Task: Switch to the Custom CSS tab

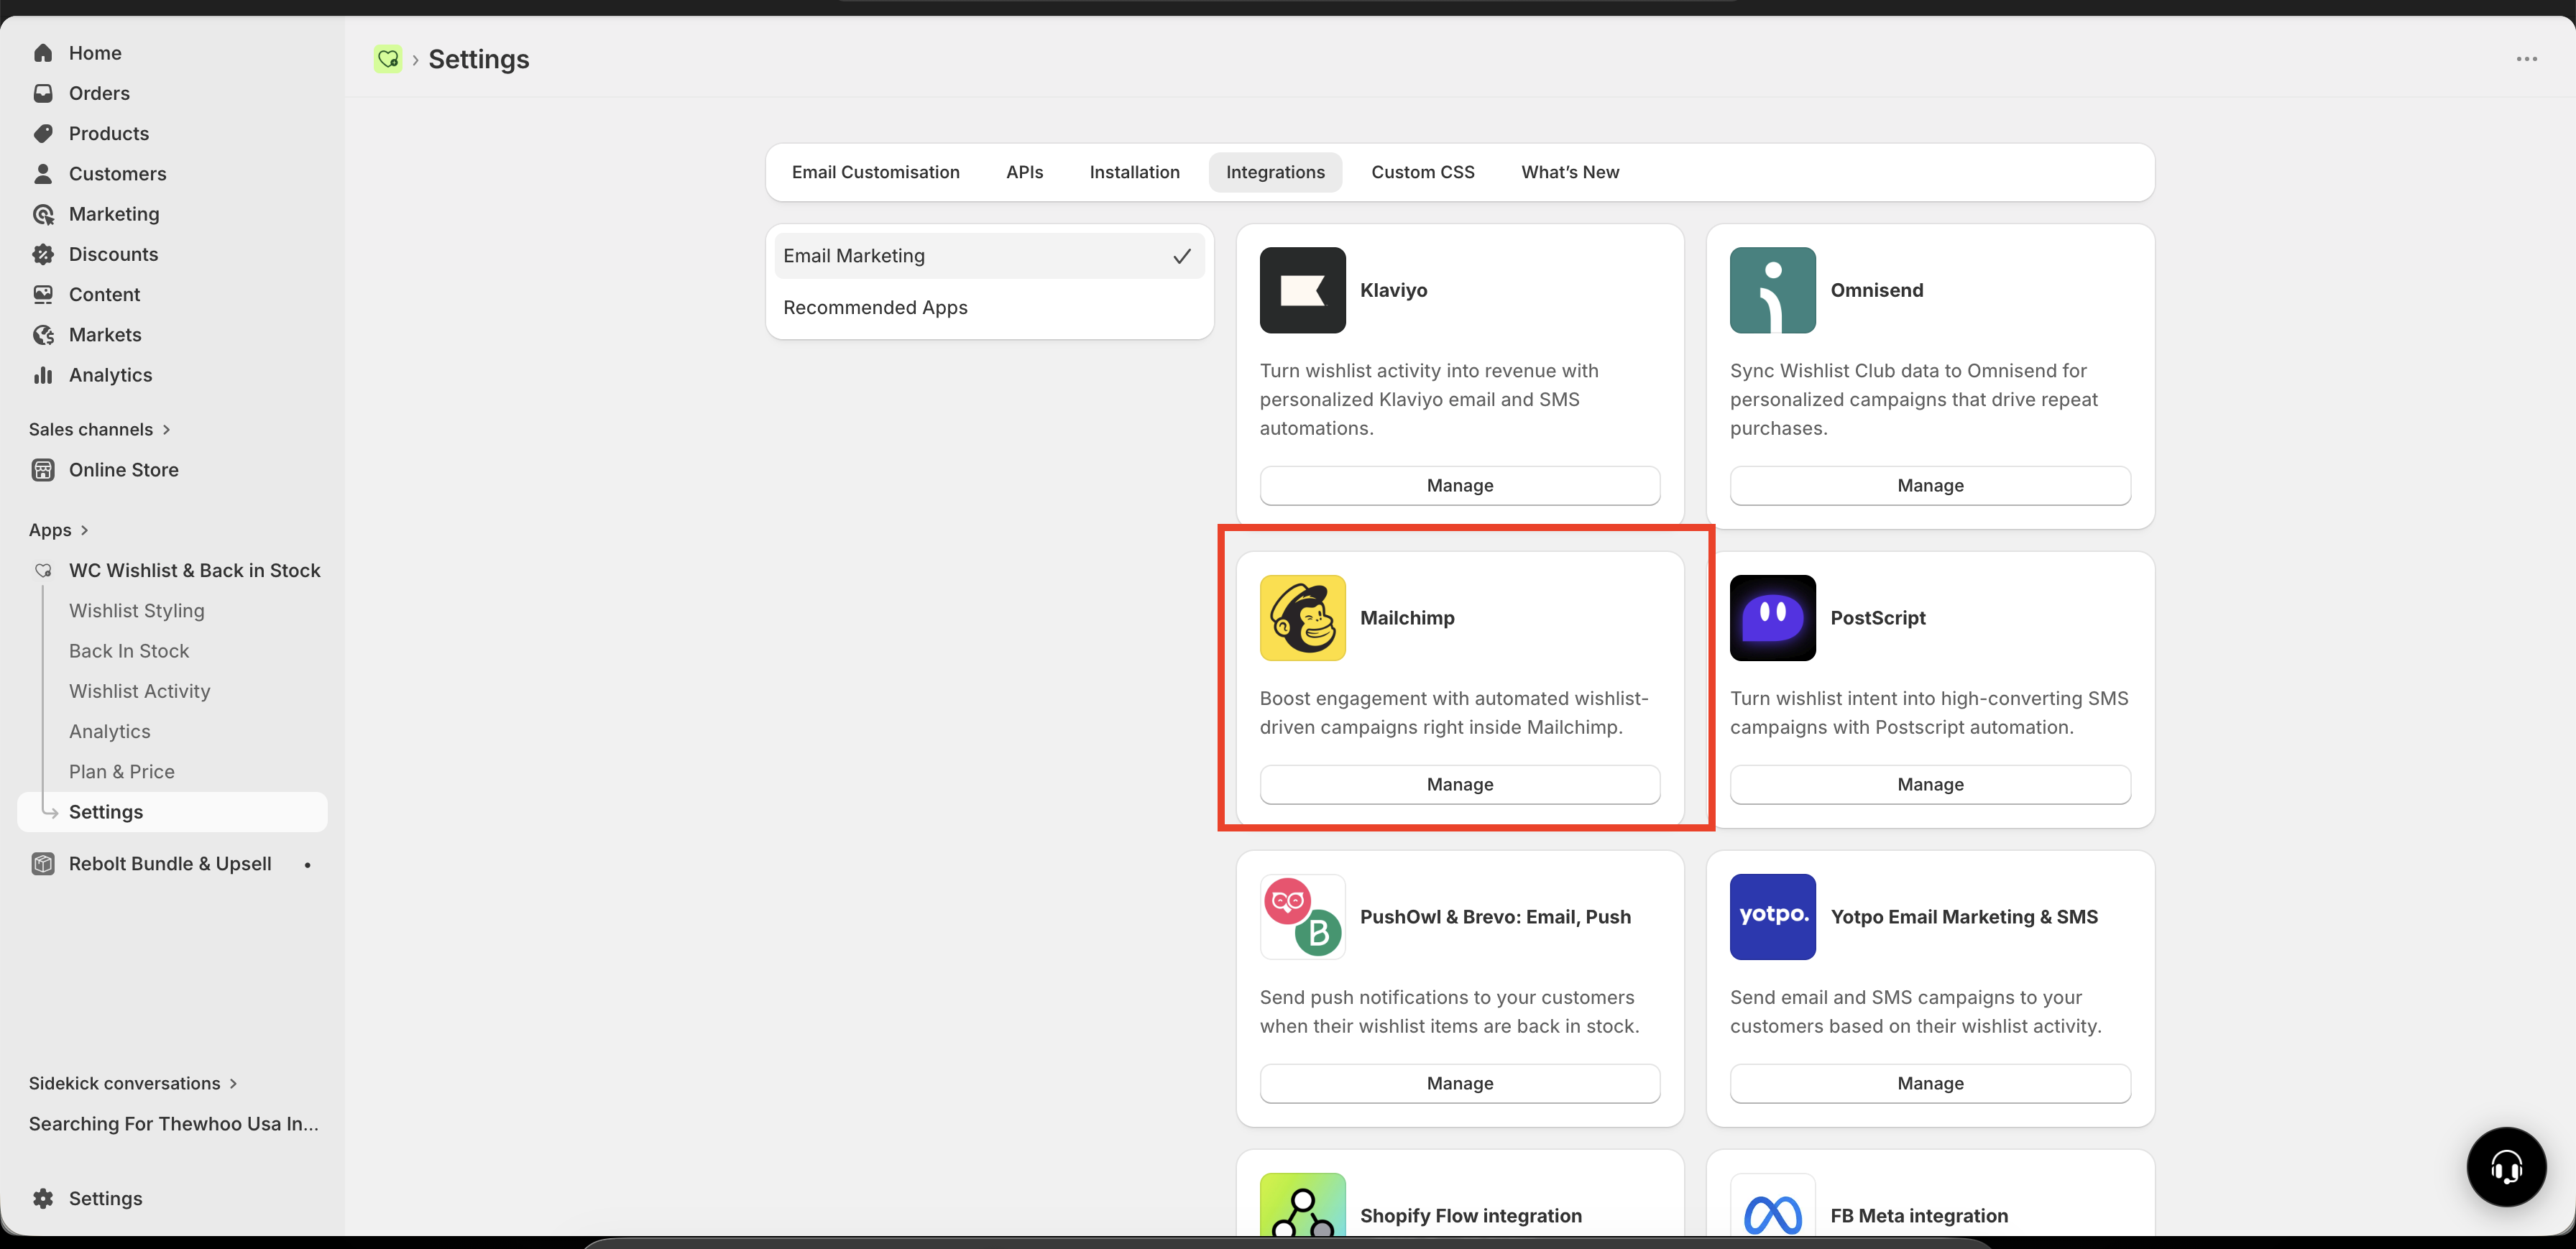Action: 1422,172
